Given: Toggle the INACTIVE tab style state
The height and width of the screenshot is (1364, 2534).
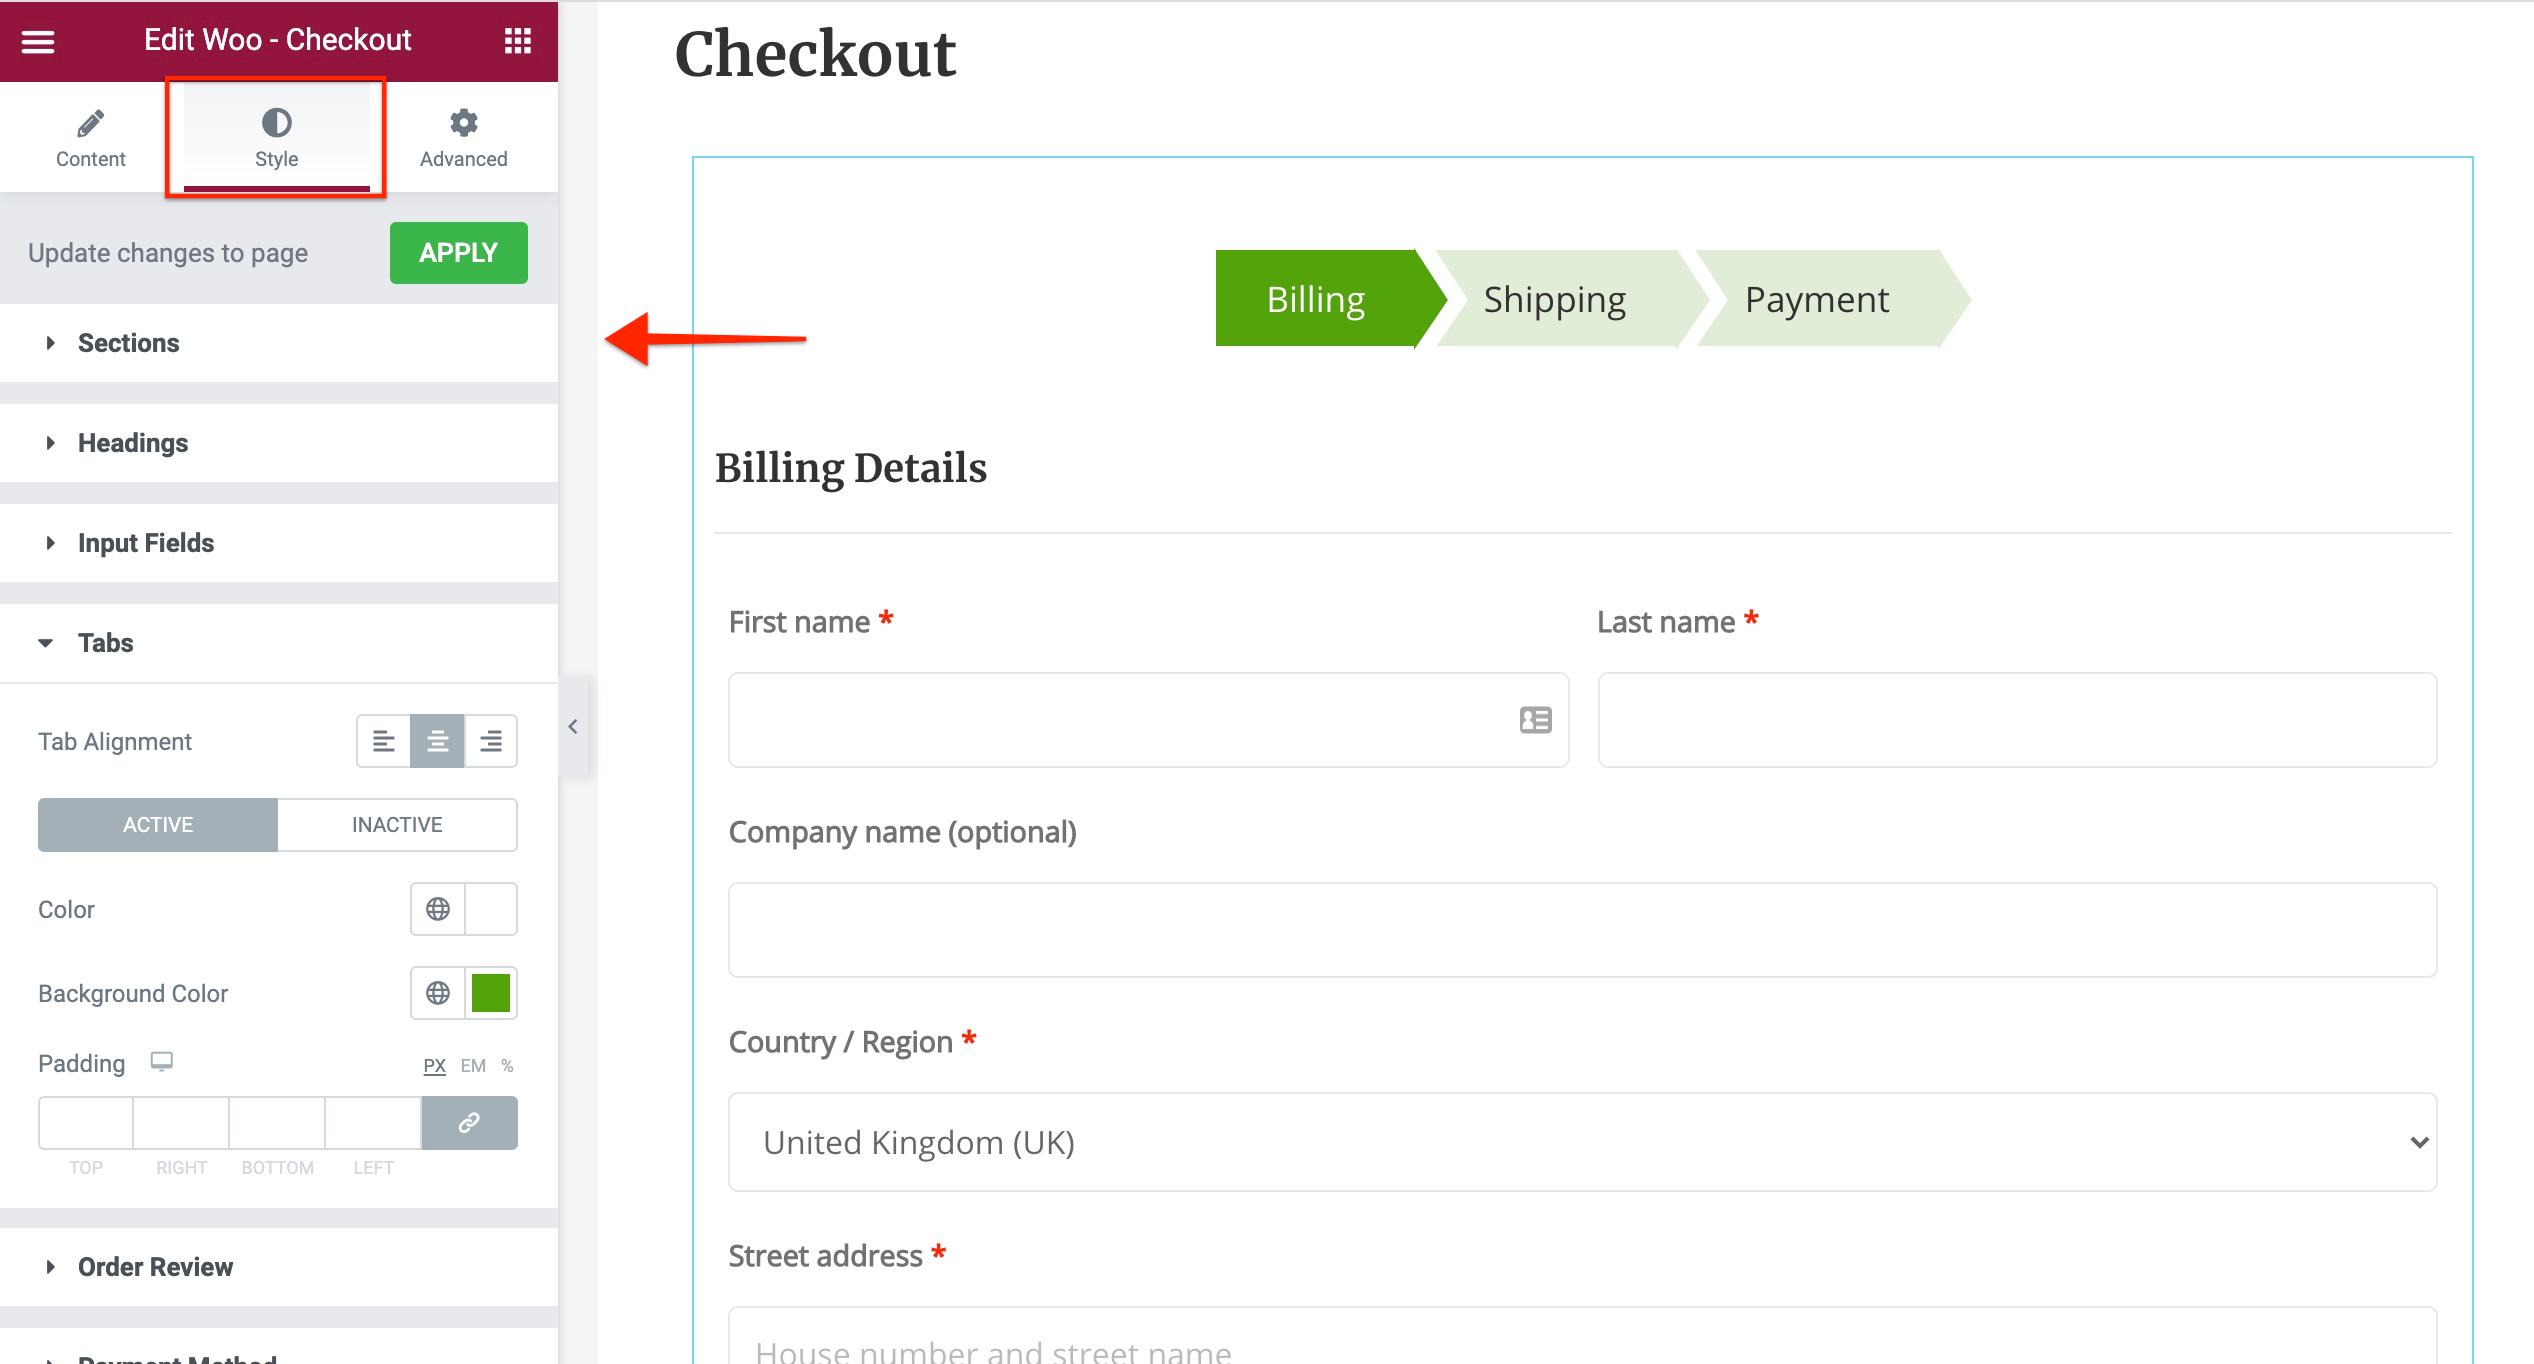Looking at the screenshot, I should [x=396, y=823].
